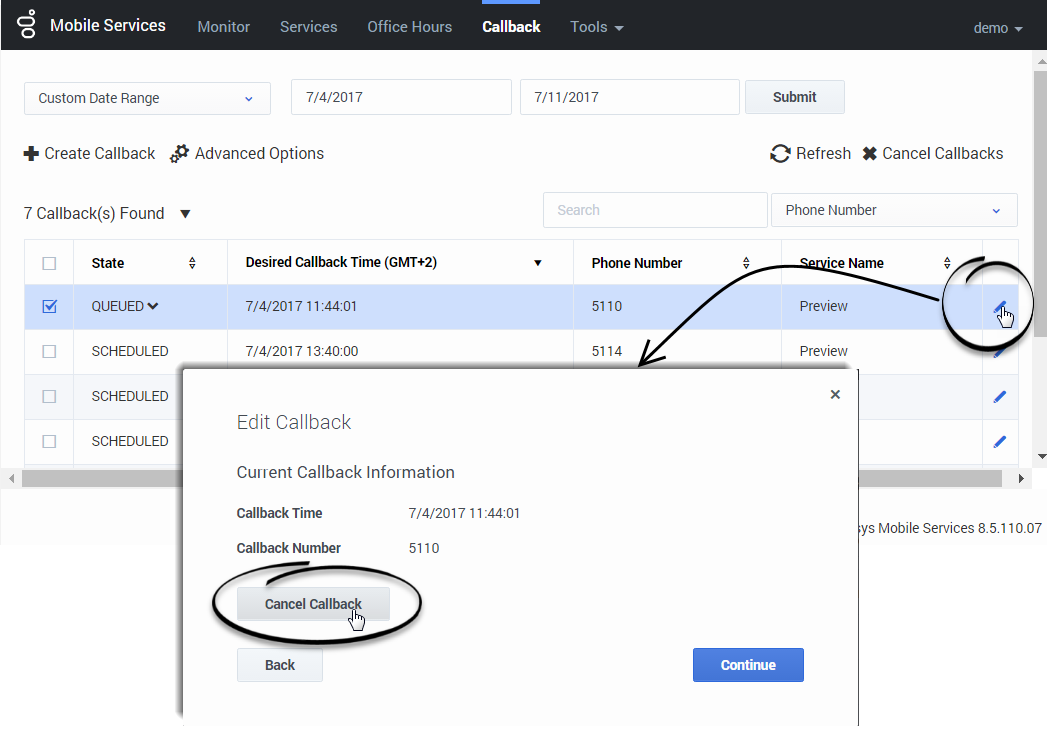Click the blue Continue button
Screen dimensions: 1047x732
point(748,665)
